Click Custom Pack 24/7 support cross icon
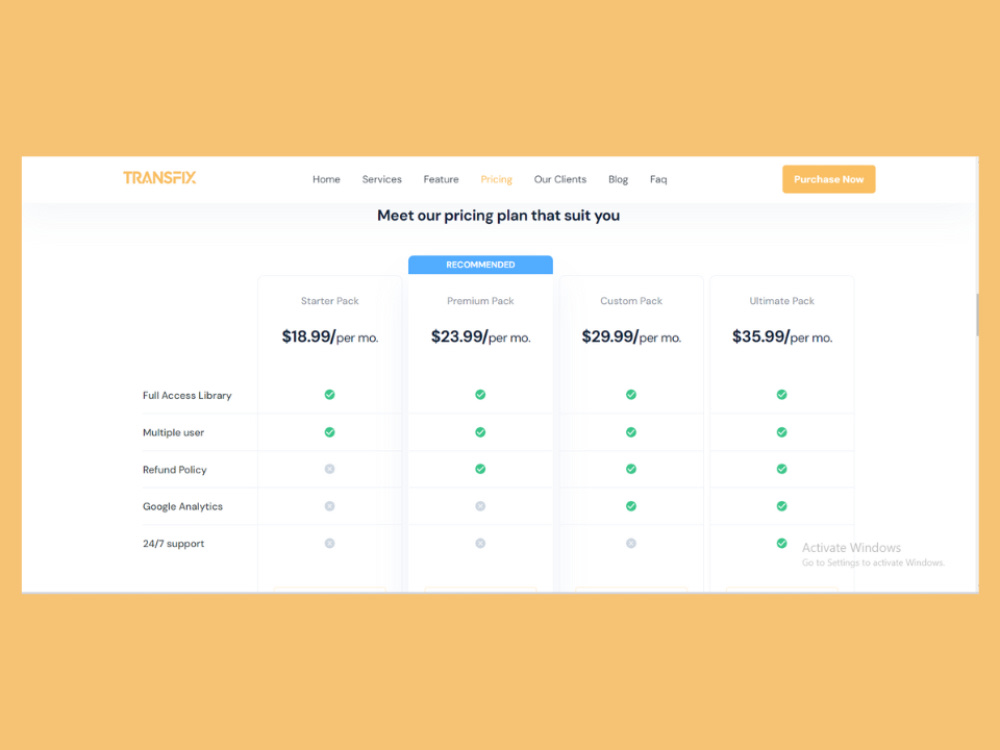 pos(631,543)
